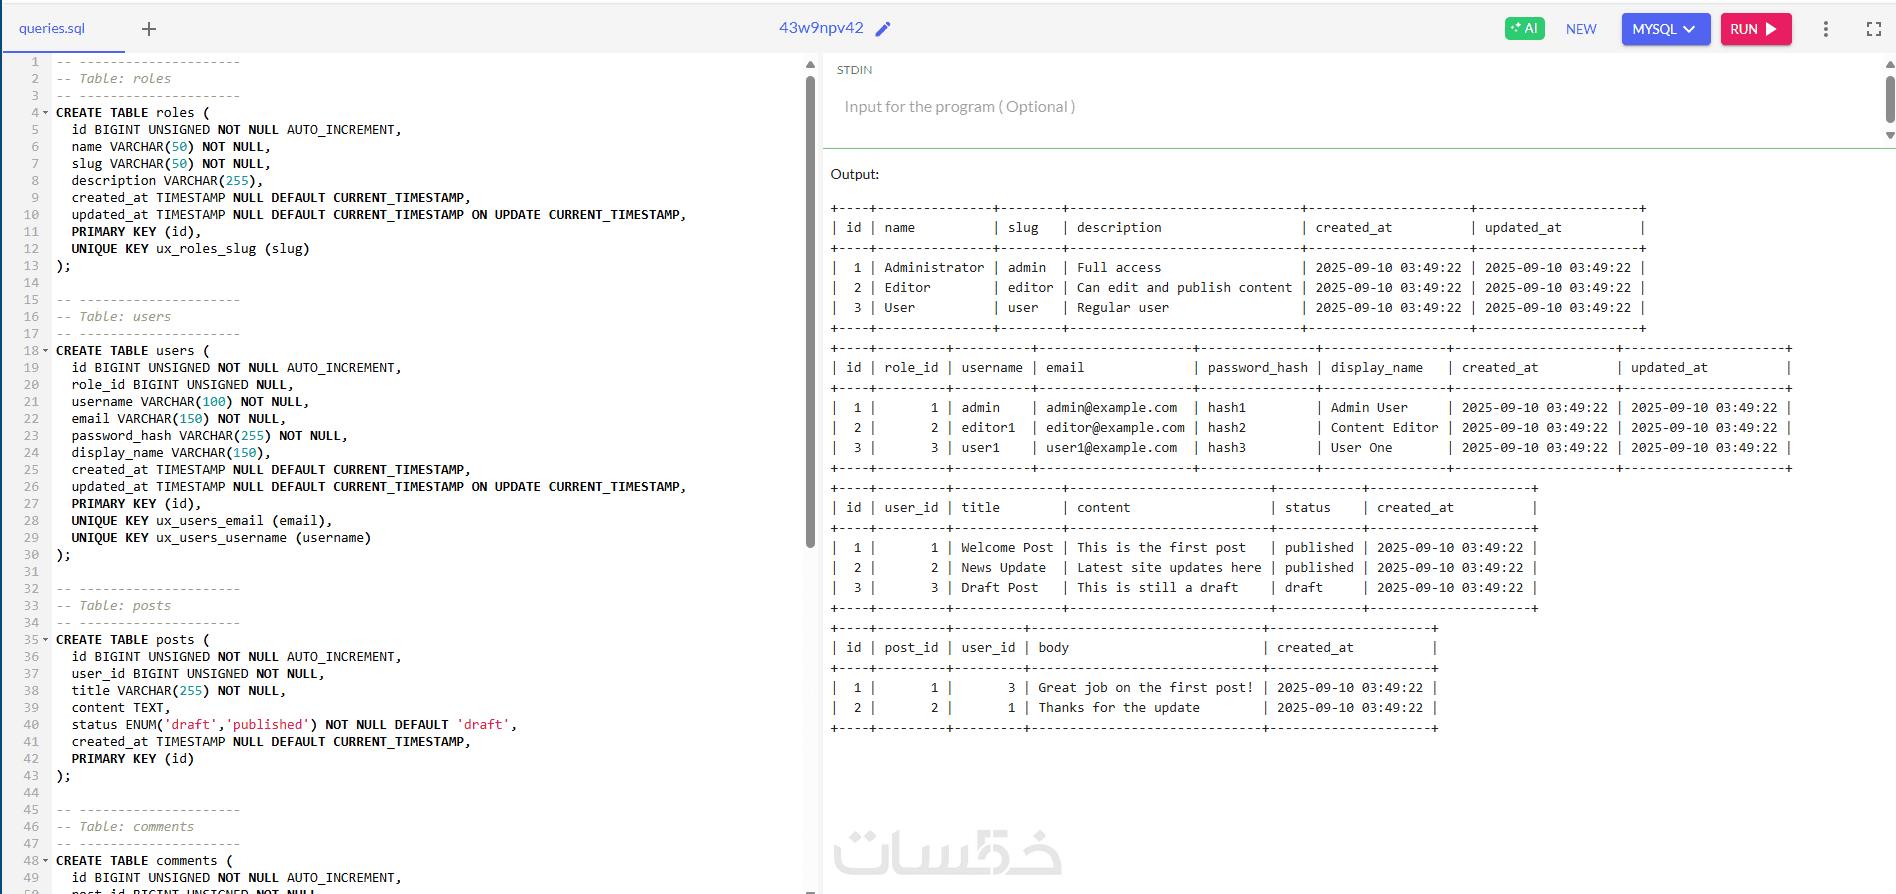Open the MYSQL language dropdown
Viewport: 1896px width, 894px height.
coord(1665,29)
